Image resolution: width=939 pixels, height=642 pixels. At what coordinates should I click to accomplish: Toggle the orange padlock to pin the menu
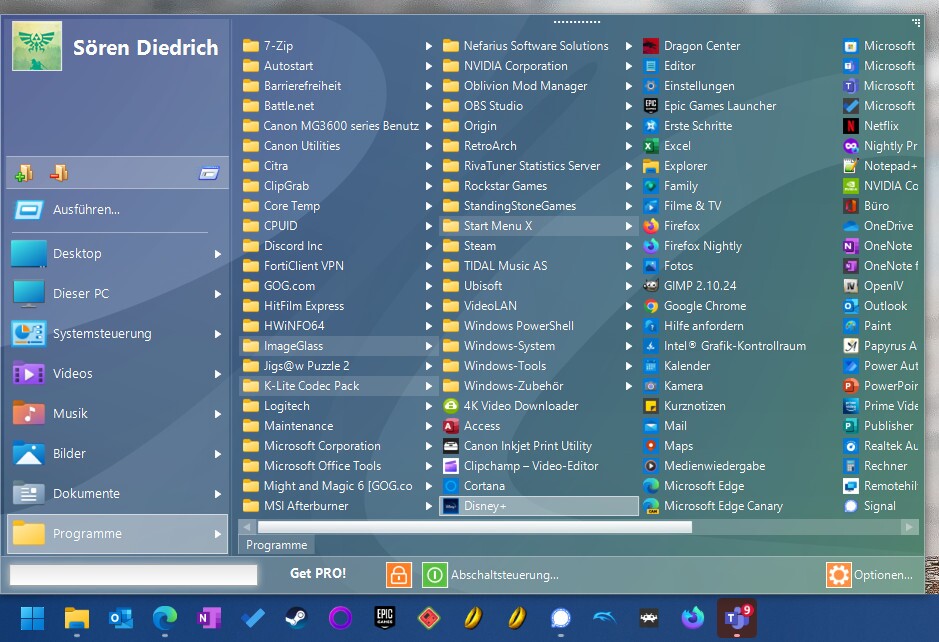point(397,575)
